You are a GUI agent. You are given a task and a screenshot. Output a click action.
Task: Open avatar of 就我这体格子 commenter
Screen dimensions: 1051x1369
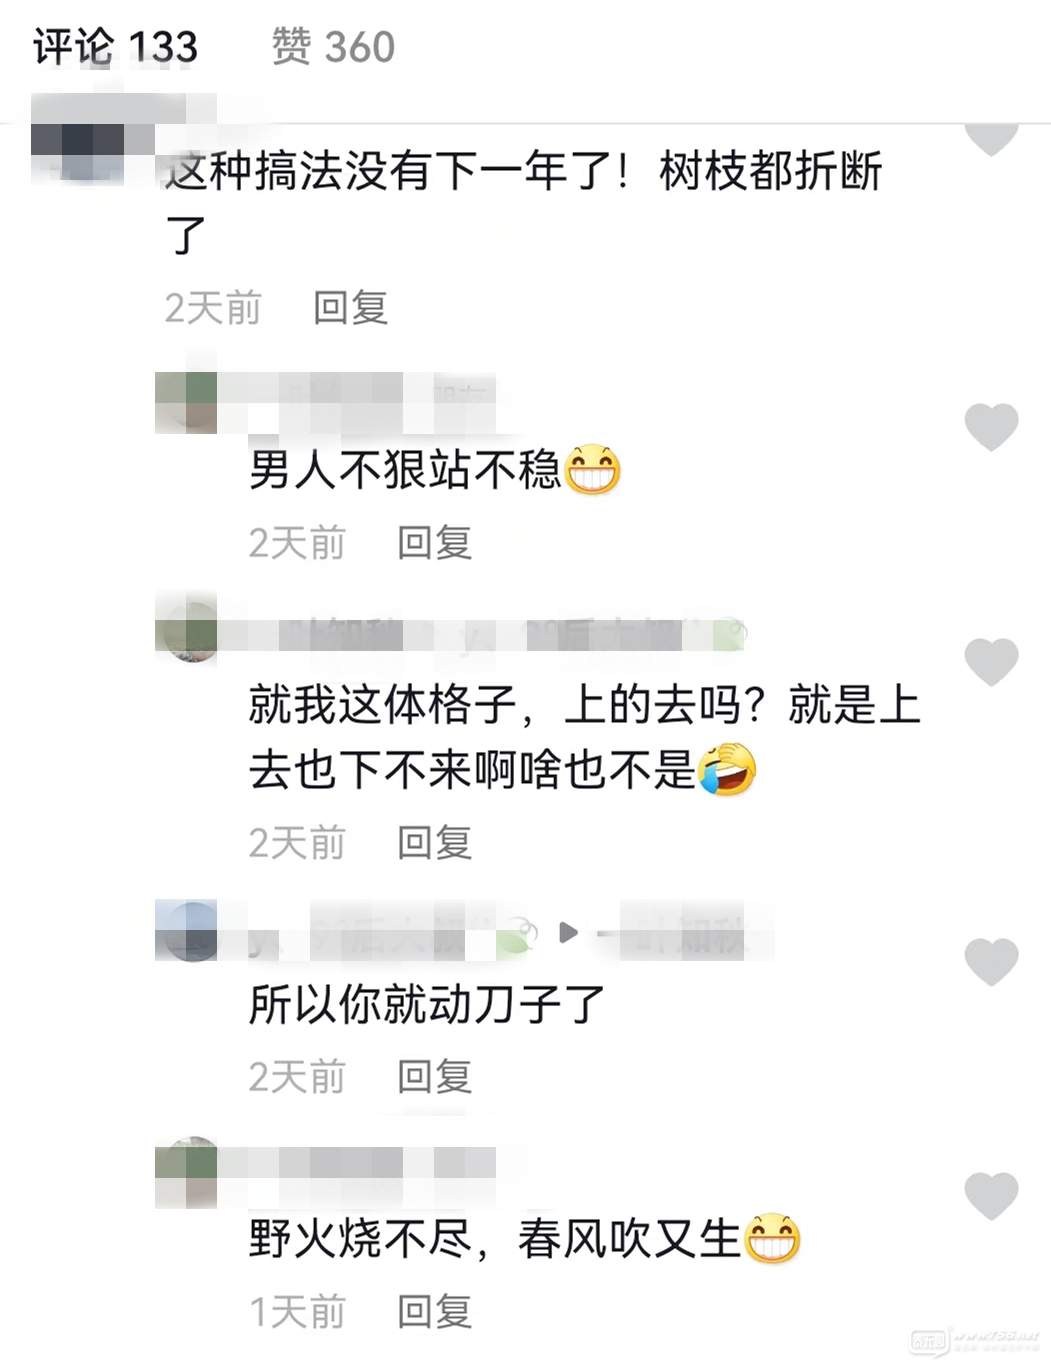(x=187, y=632)
